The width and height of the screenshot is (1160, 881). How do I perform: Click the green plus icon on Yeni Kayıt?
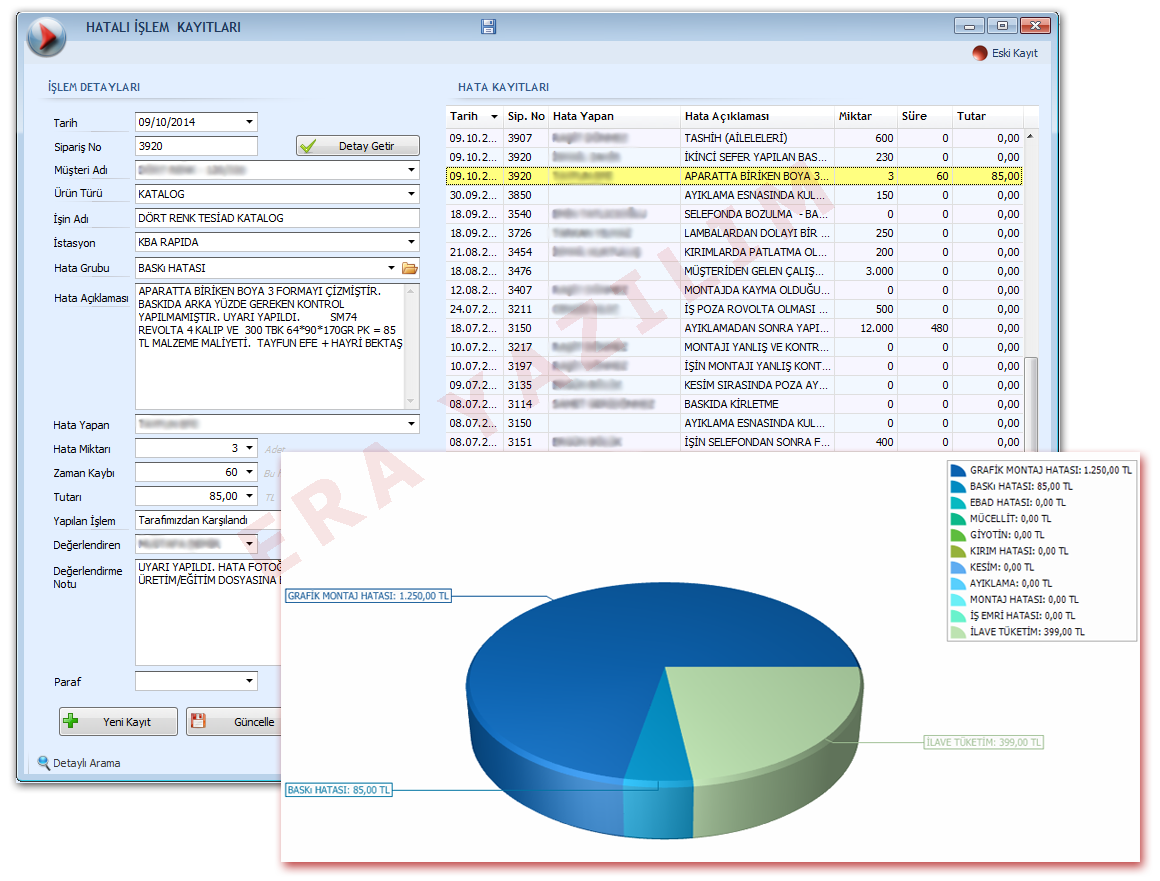[71, 721]
